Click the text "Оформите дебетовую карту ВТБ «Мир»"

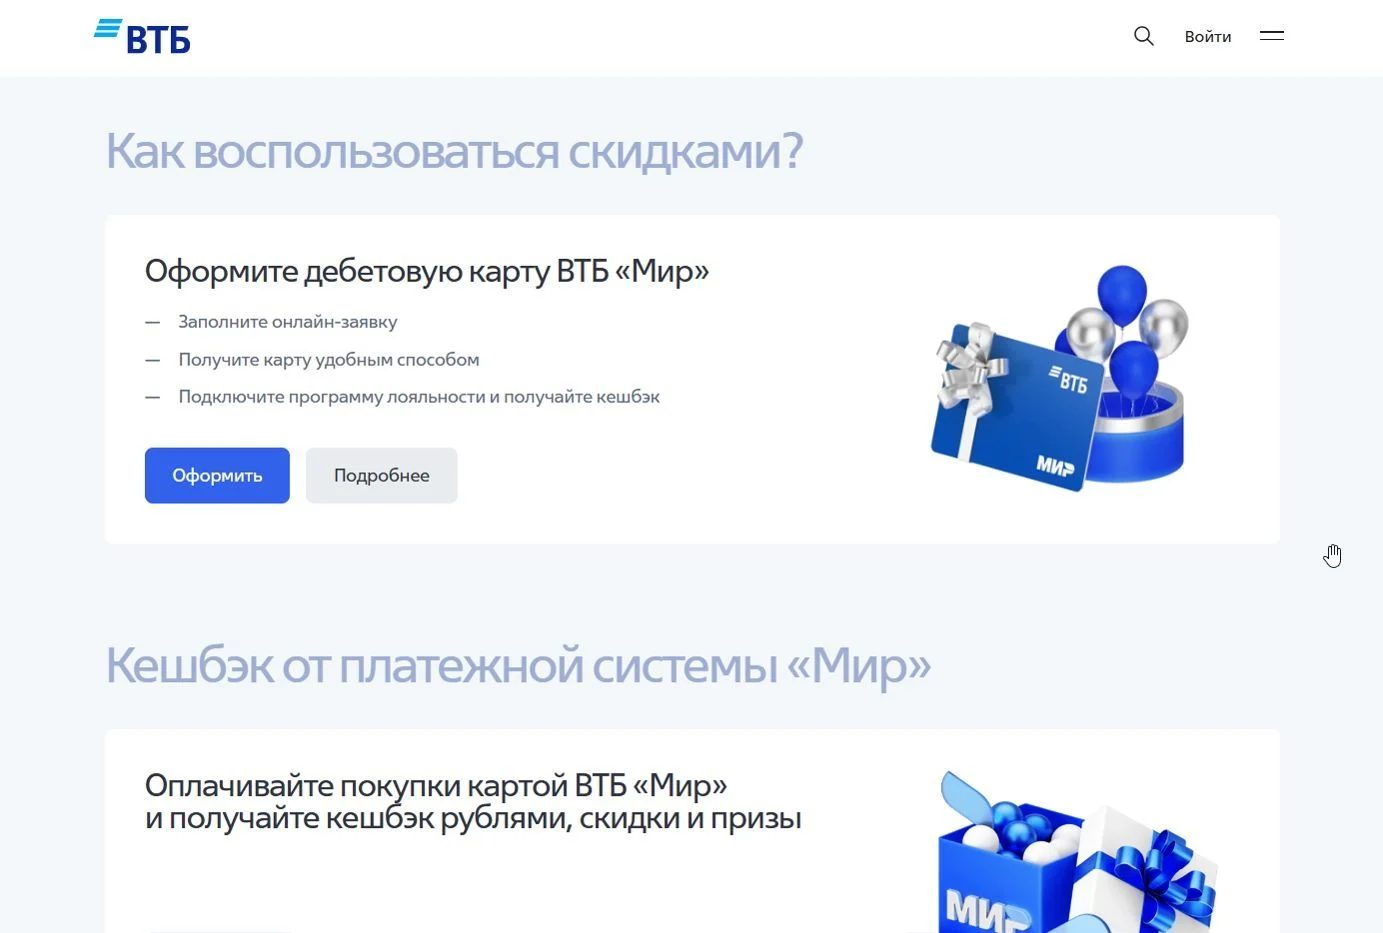click(427, 271)
